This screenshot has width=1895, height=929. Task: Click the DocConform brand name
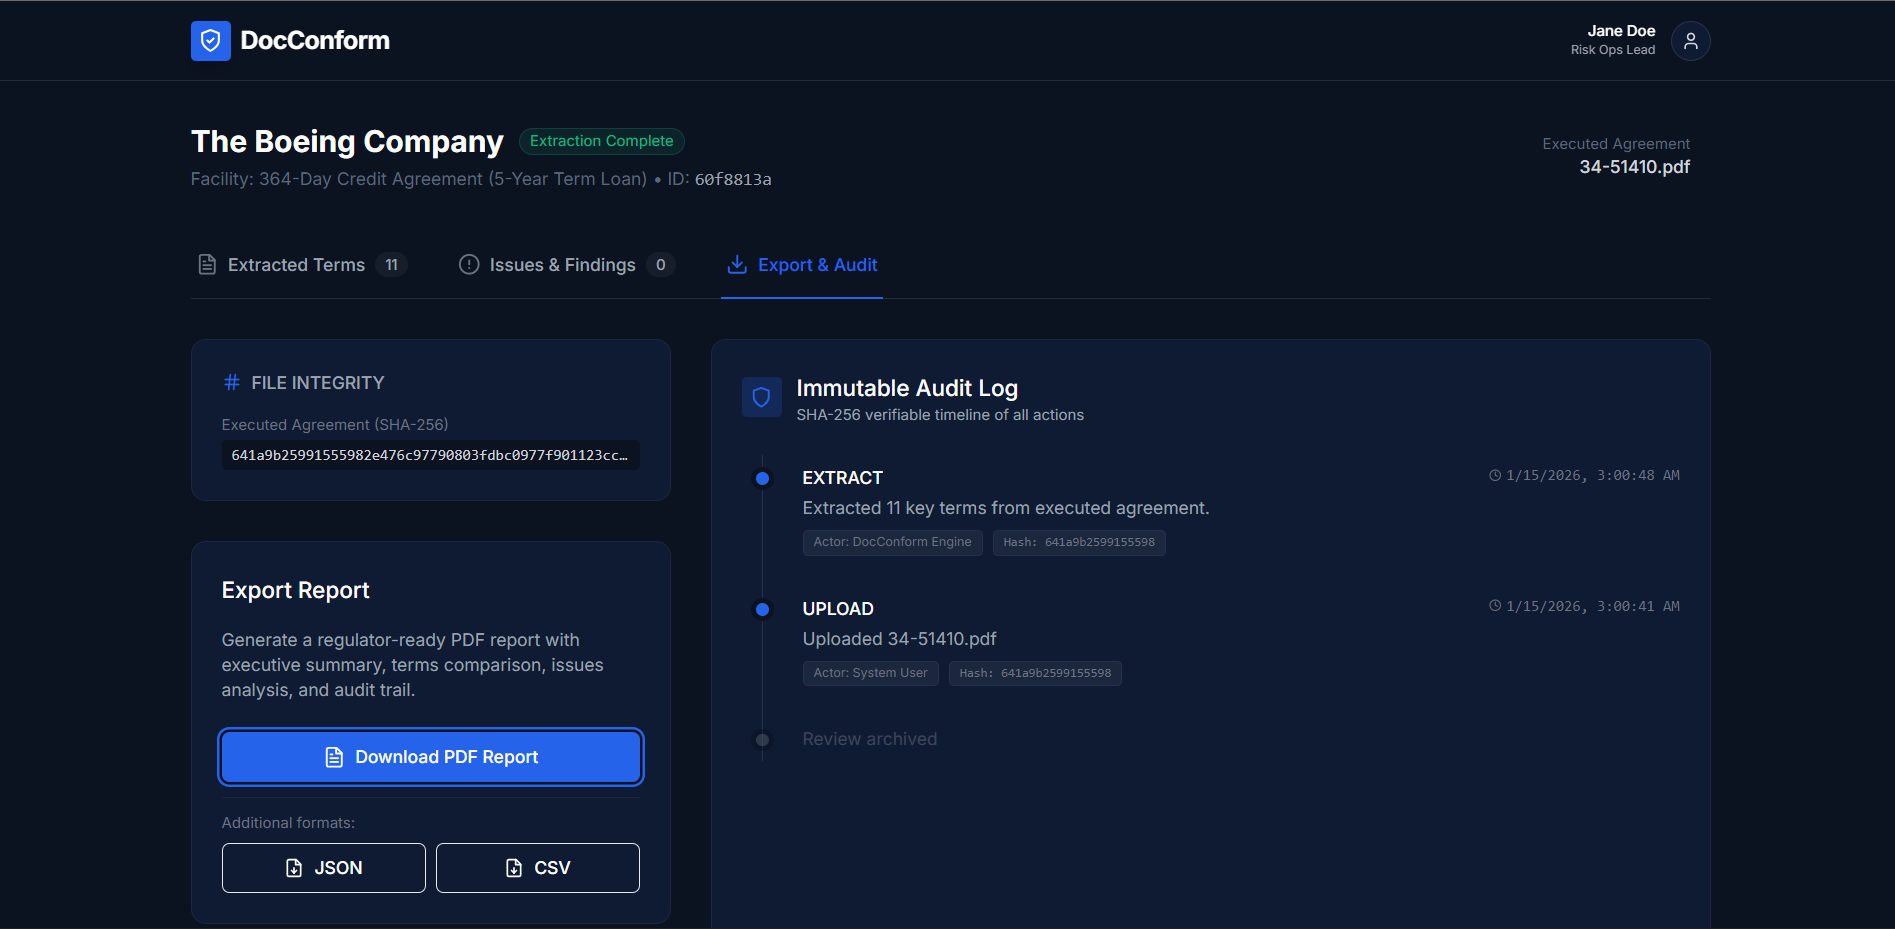(315, 41)
